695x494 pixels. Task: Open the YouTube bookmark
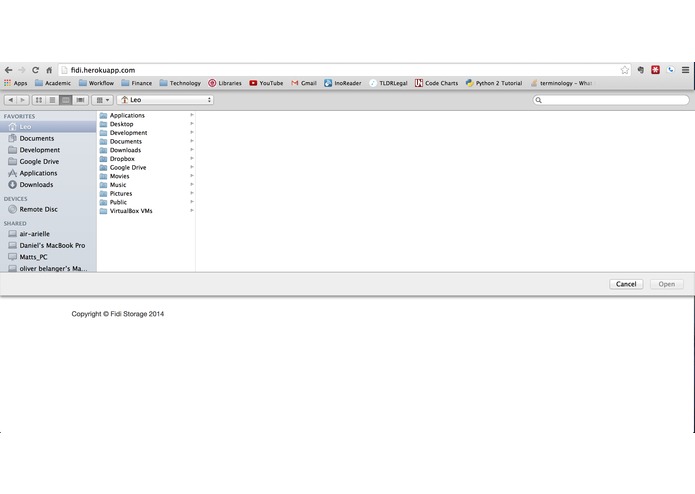(266, 83)
